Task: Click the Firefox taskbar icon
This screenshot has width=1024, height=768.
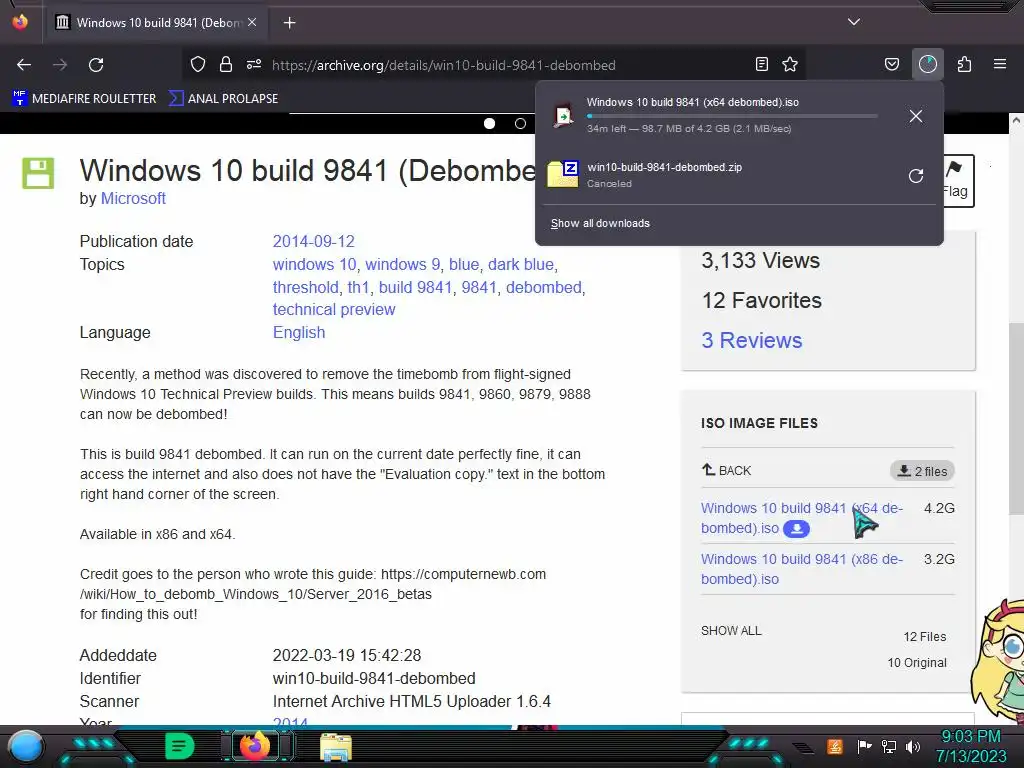Action: click(x=255, y=746)
